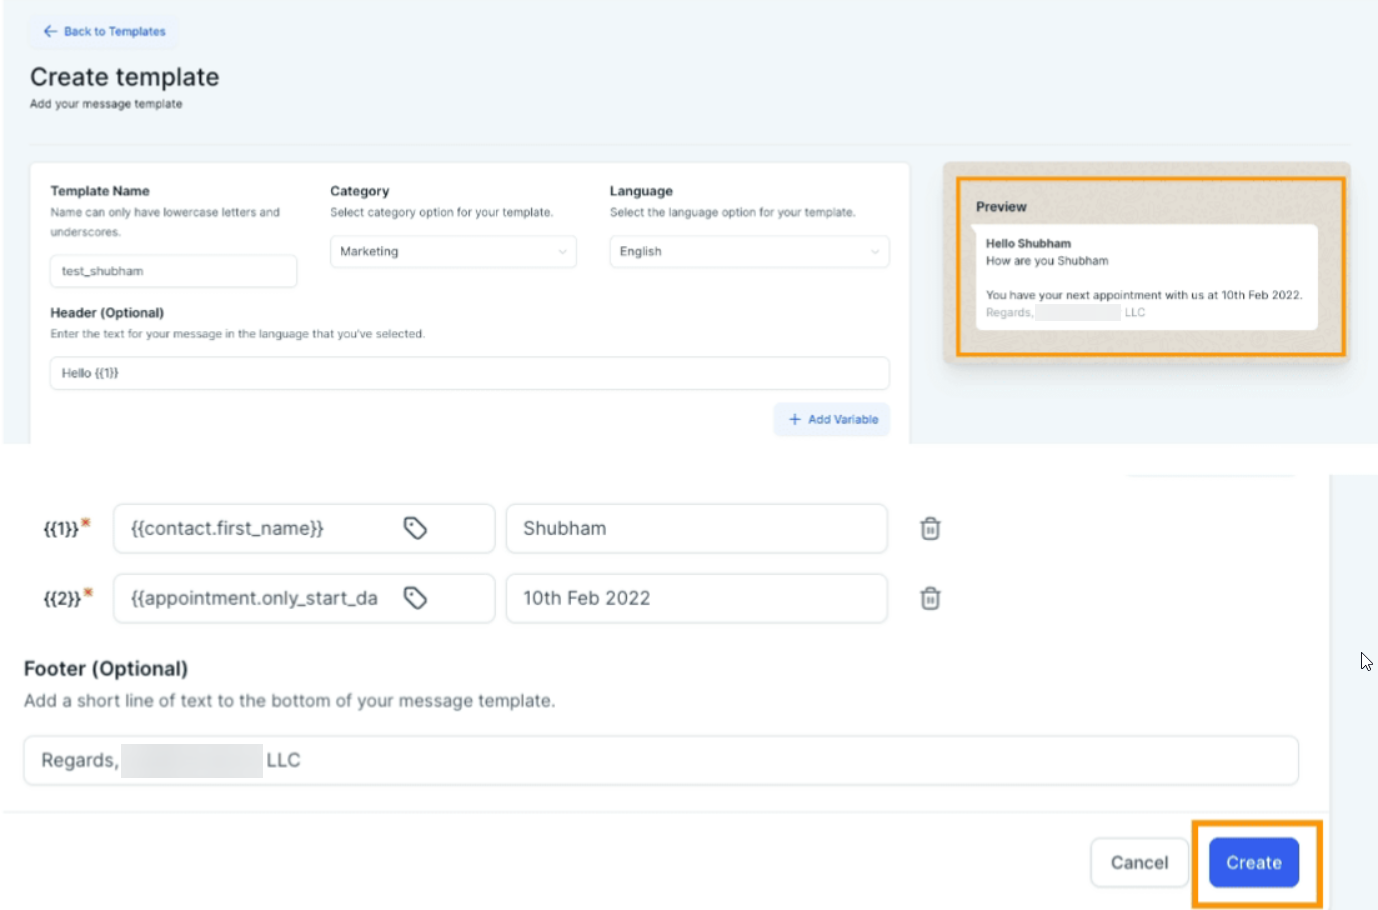The image size is (1378, 910).
Task: Click the plus icon beside Add Variable
Action: tap(795, 420)
